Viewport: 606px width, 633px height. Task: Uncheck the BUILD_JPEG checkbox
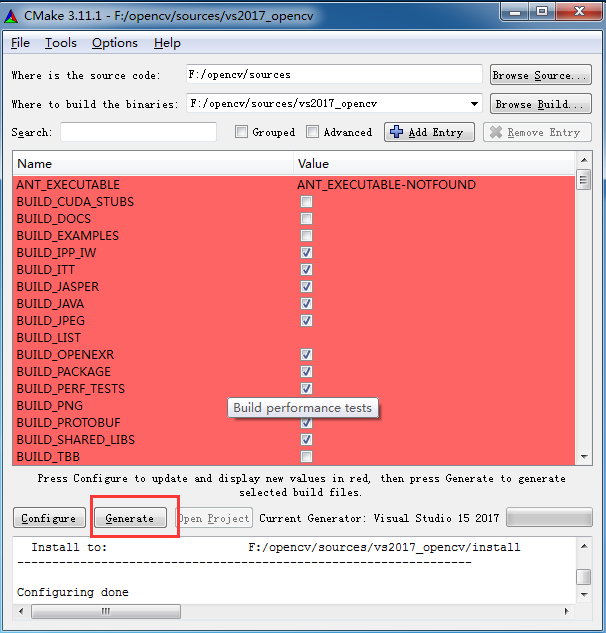coord(306,321)
